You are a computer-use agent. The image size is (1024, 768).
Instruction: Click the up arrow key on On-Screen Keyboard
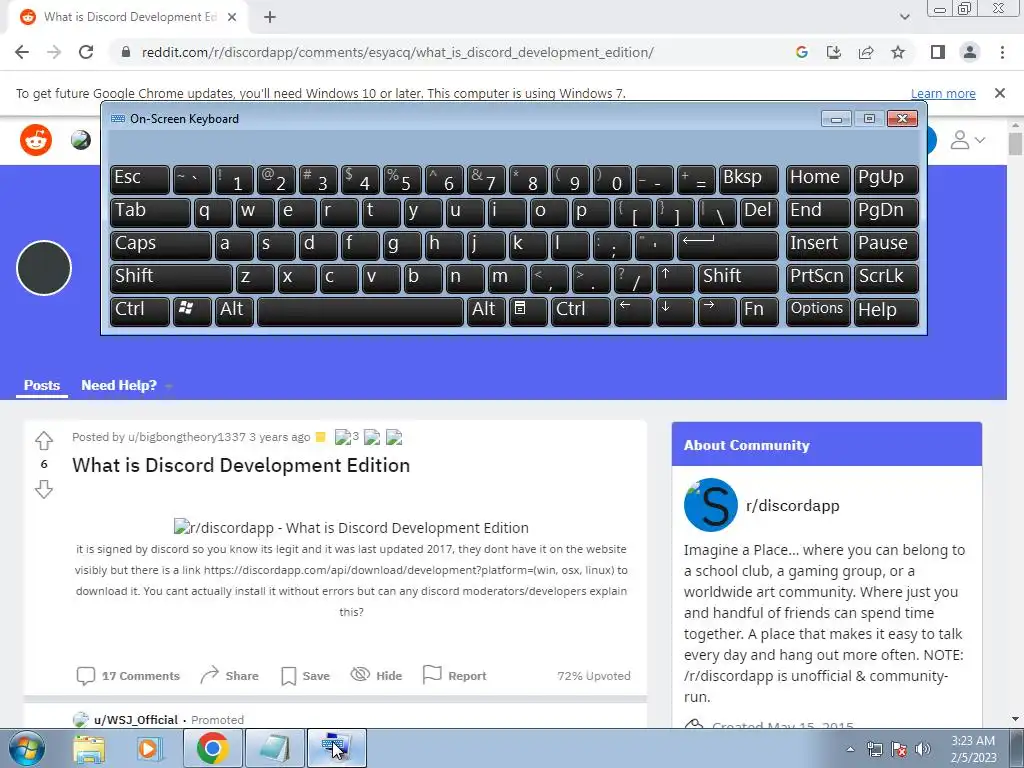675,278
